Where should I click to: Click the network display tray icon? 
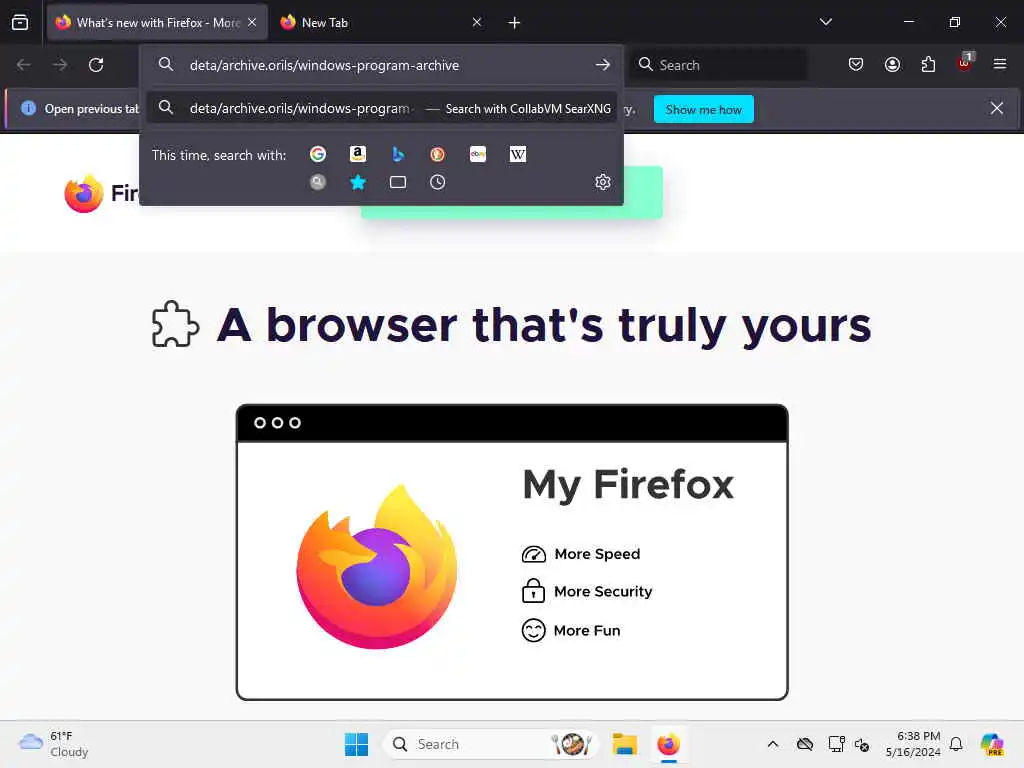click(836, 744)
